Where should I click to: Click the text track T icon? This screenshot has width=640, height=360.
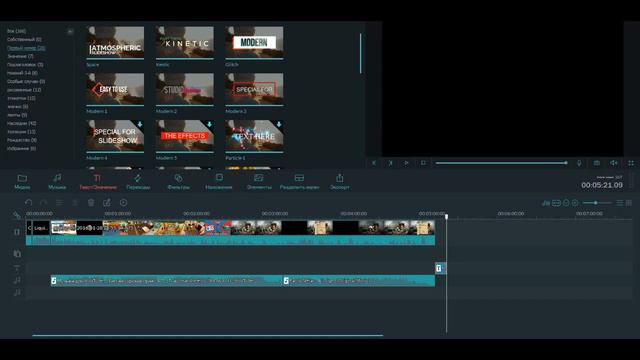(17, 268)
